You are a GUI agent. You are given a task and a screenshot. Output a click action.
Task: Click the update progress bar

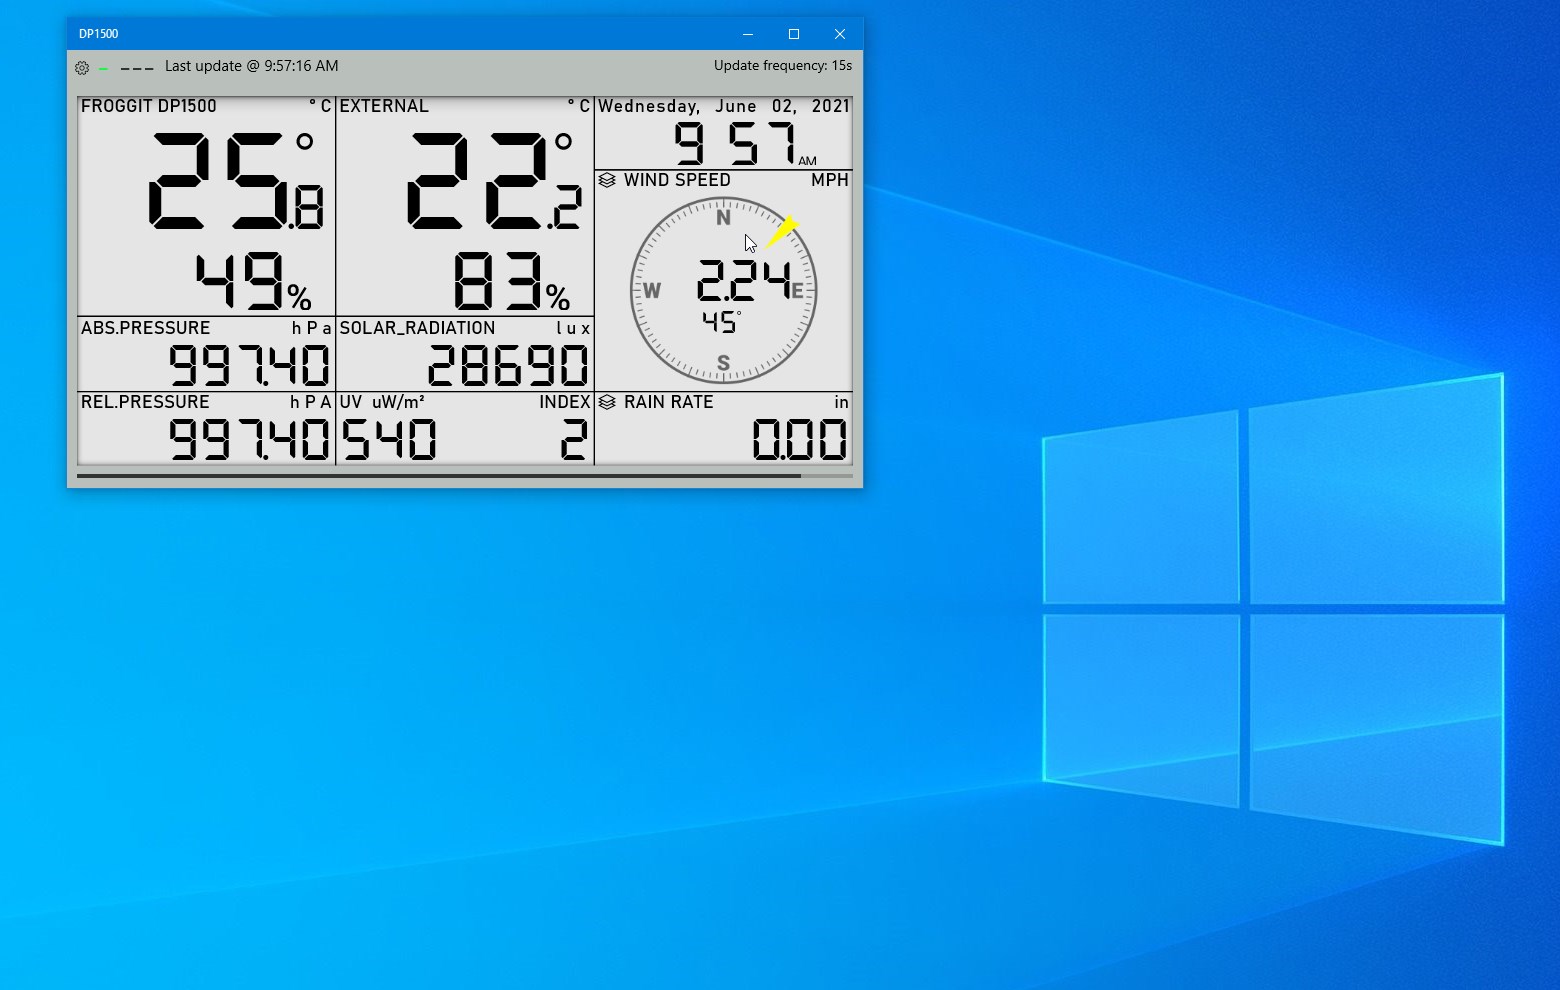click(x=464, y=476)
